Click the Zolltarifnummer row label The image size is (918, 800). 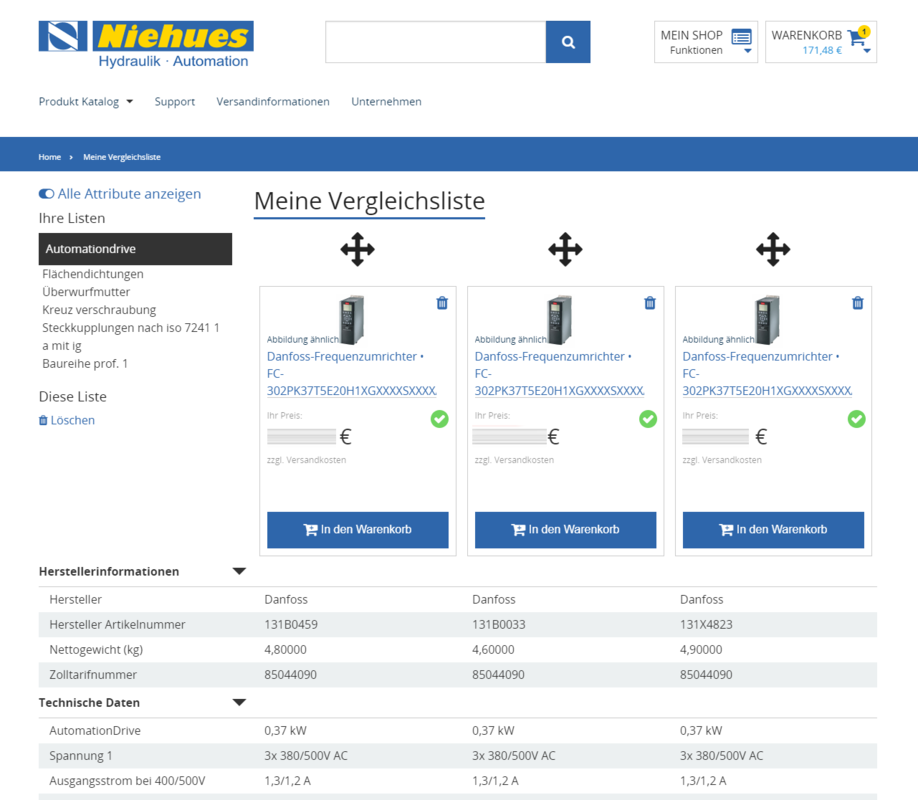[x=93, y=675]
